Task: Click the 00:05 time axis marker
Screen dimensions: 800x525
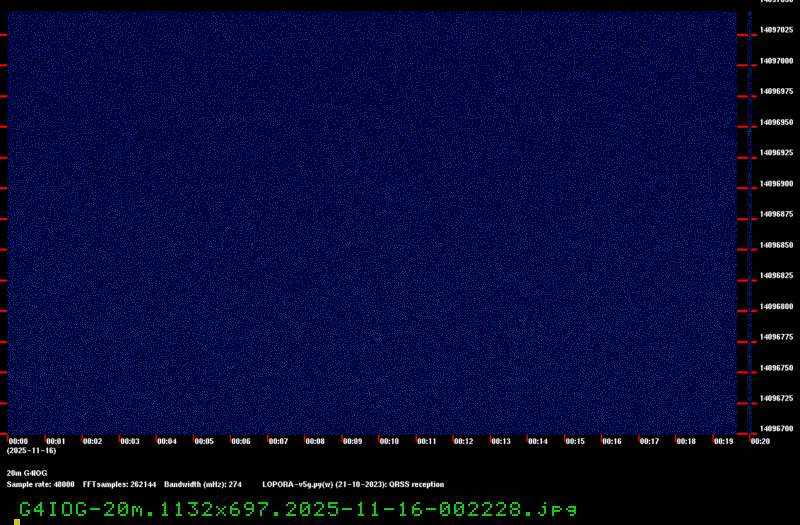Action: point(203,441)
